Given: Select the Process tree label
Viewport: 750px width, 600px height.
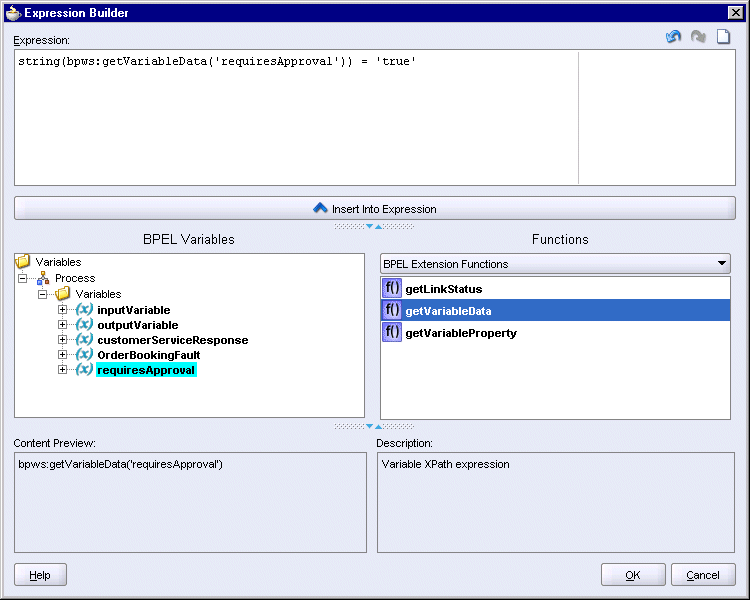Looking at the screenshot, I should 75,278.
